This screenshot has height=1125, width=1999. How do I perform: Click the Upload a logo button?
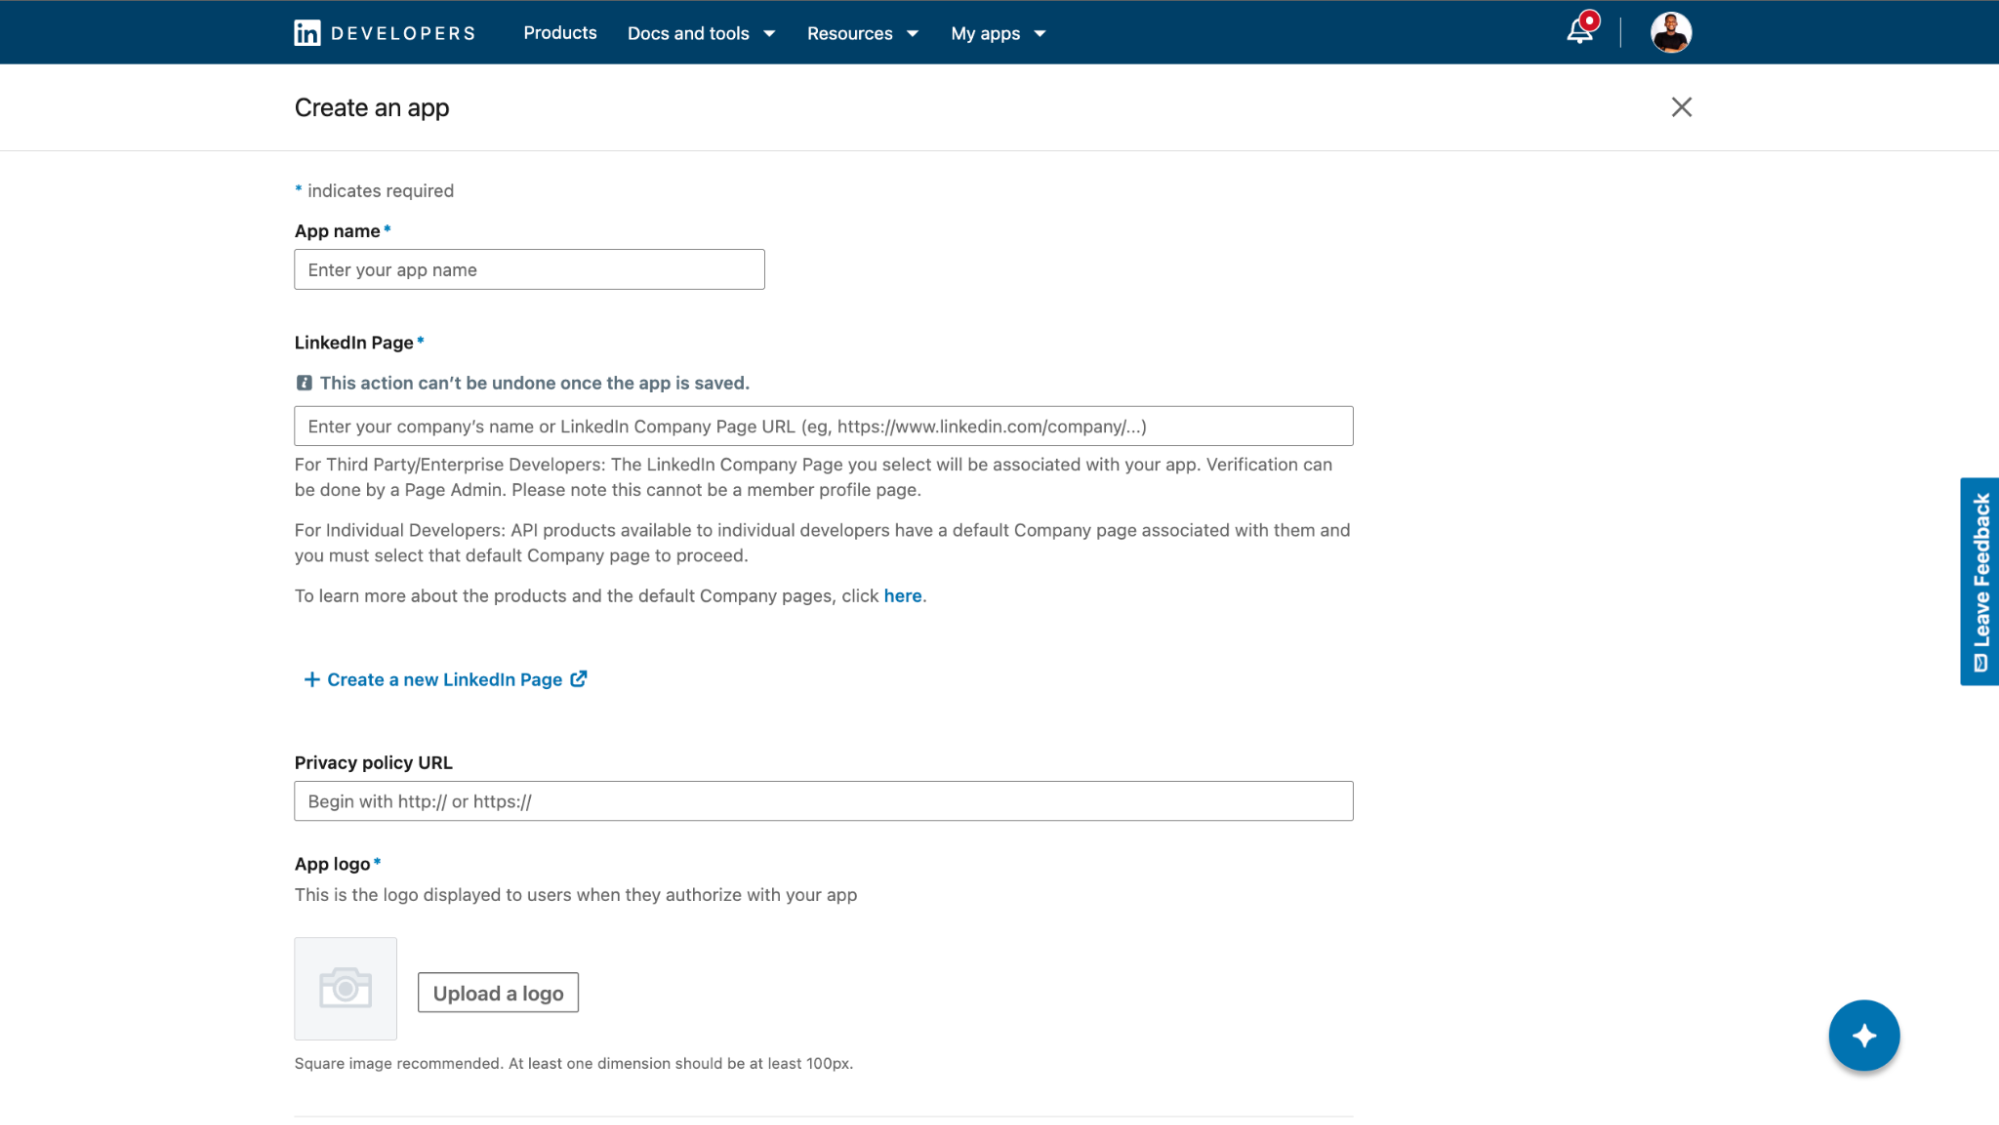tap(498, 993)
